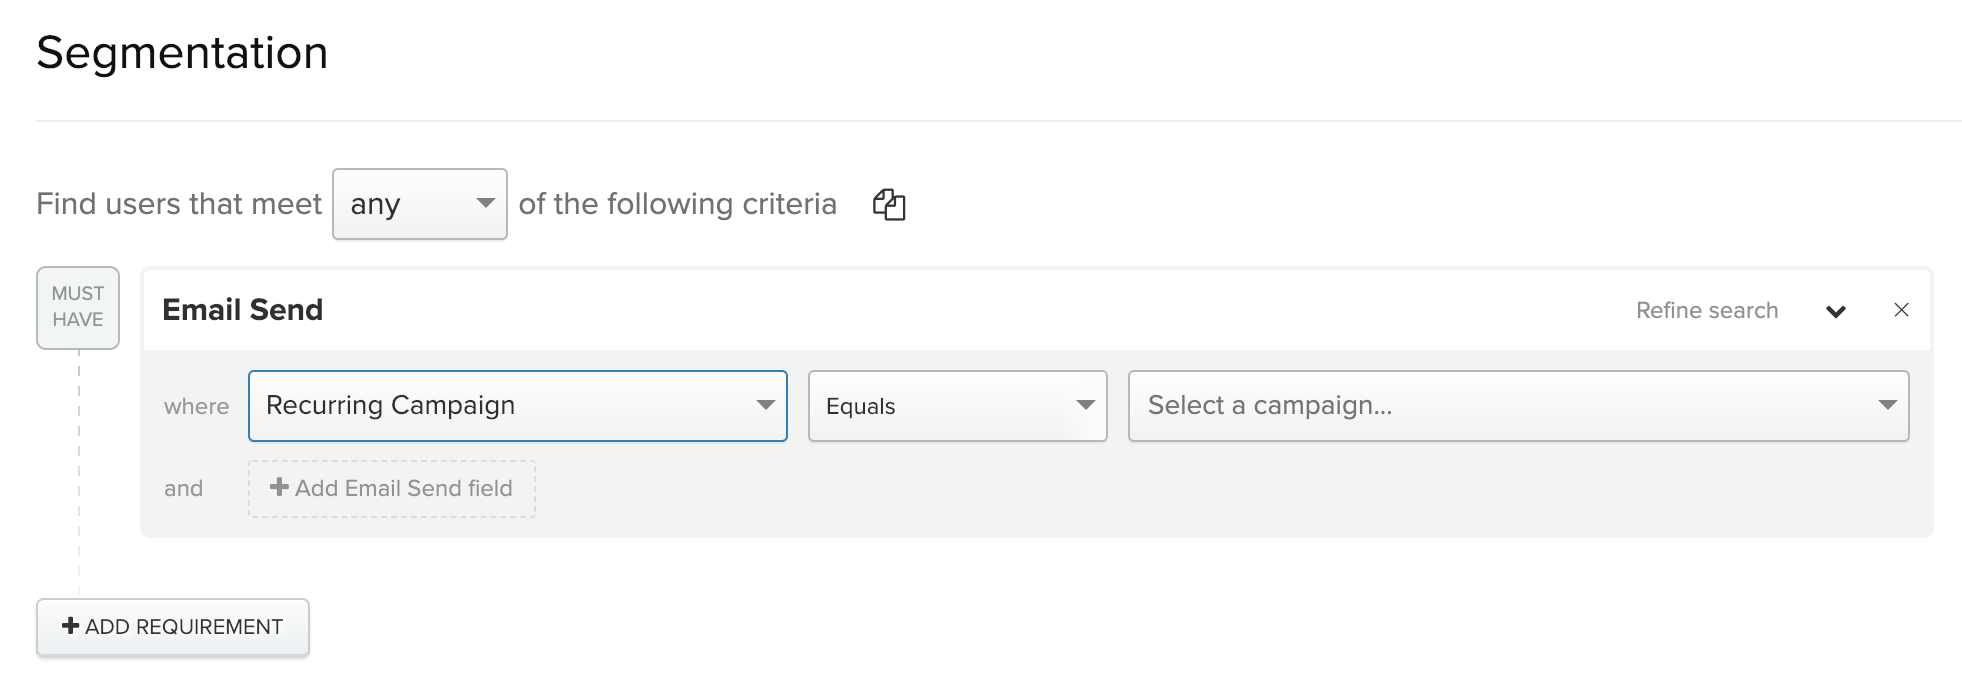Click the 'where' label in the rule row

196,407
